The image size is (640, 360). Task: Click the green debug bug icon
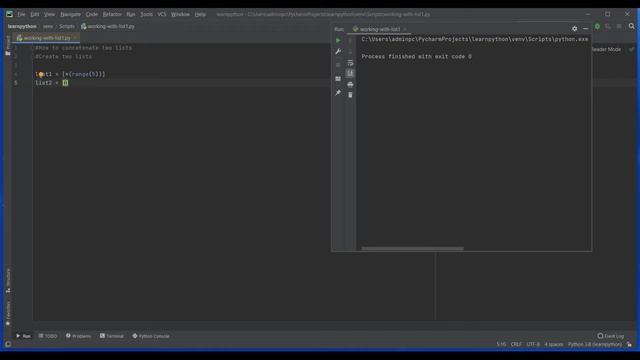coord(597,27)
